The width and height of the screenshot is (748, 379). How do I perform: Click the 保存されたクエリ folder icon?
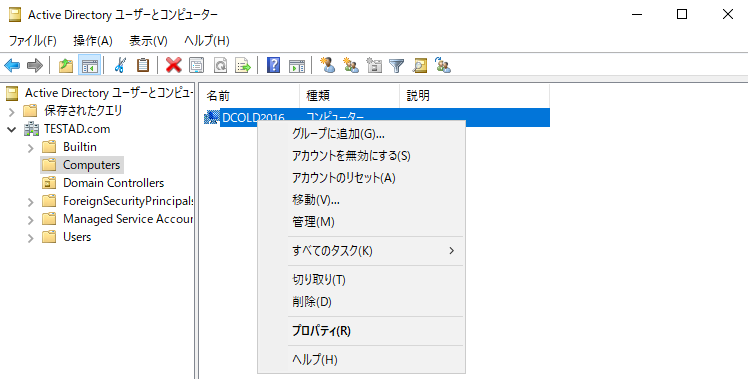coord(30,111)
